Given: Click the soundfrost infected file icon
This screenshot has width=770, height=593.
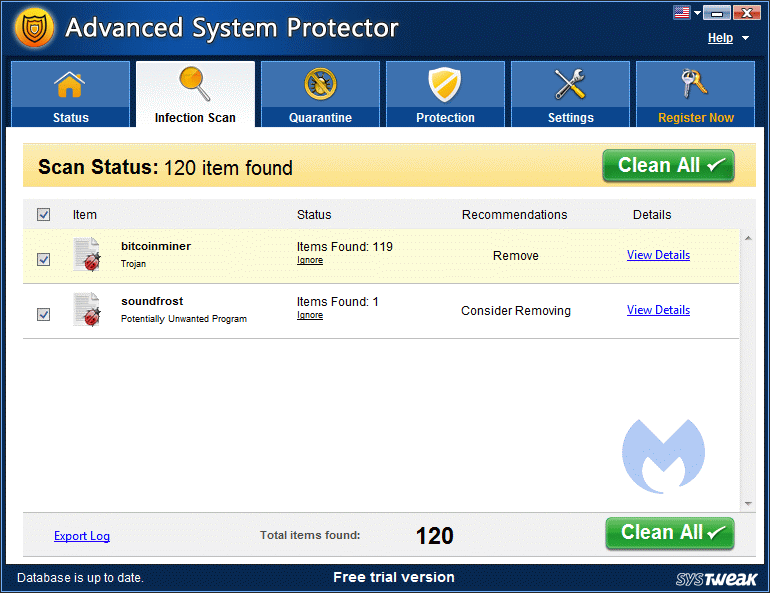Looking at the screenshot, I should pos(87,309).
